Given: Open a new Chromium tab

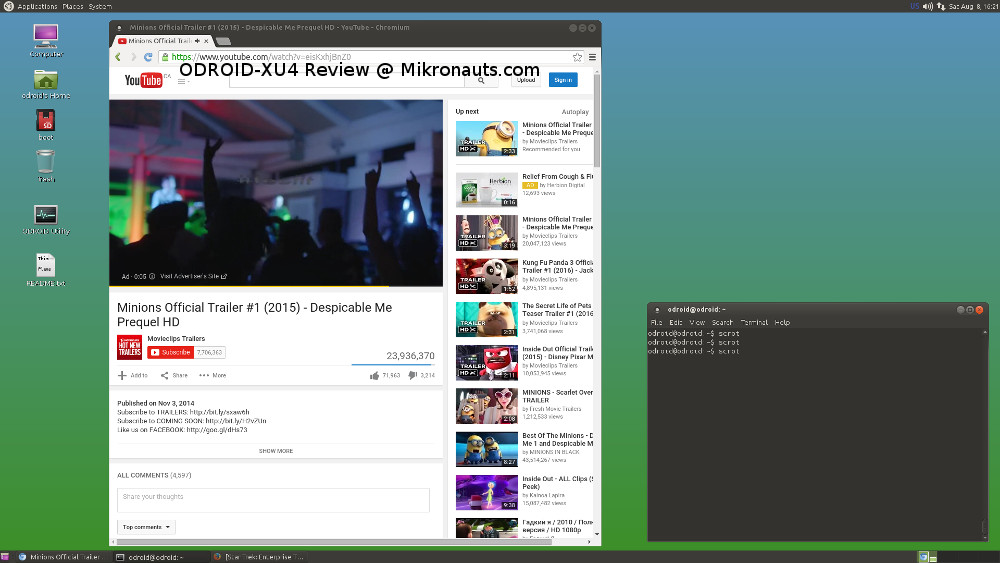Looking at the screenshot, I should (x=223, y=41).
